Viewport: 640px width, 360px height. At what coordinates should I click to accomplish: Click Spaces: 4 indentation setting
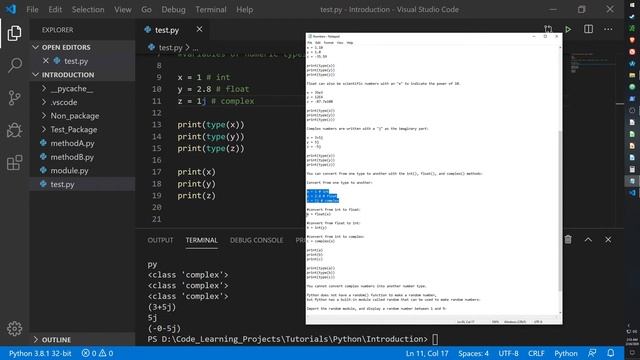tap(473, 353)
